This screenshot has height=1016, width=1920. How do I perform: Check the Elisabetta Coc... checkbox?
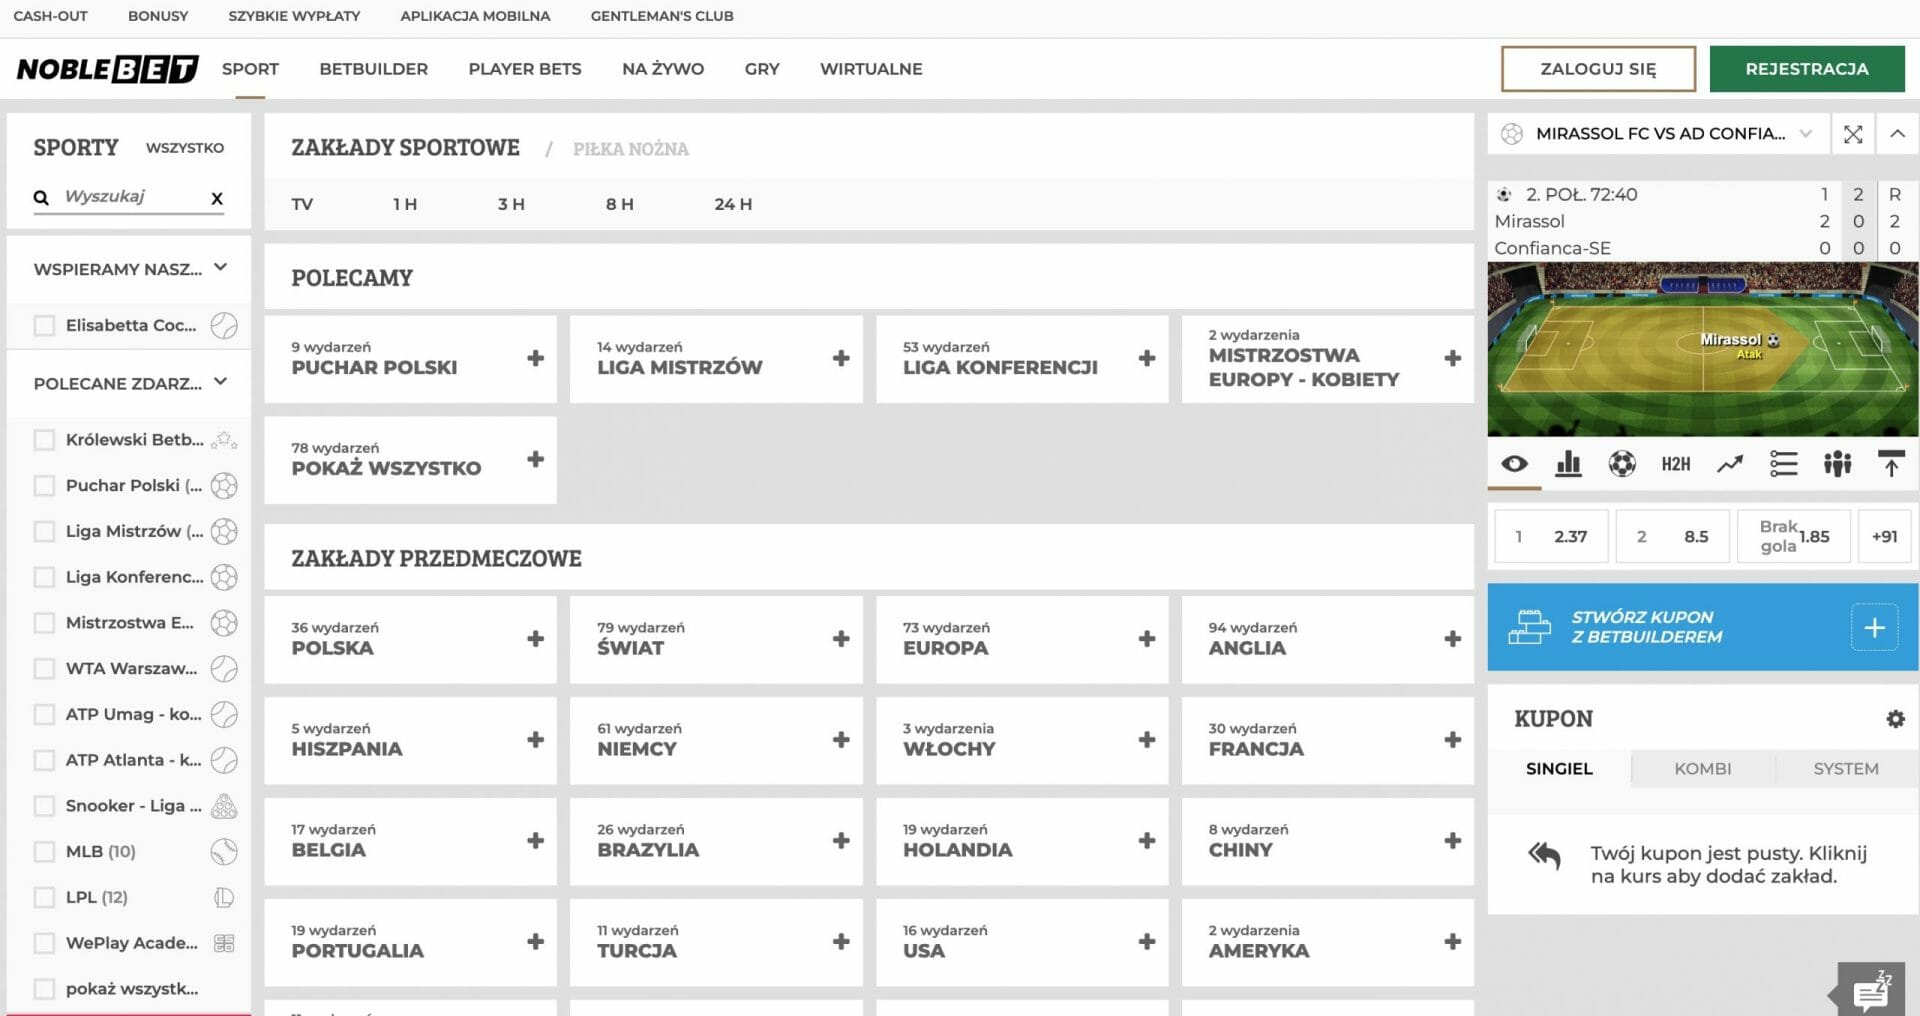tap(44, 326)
